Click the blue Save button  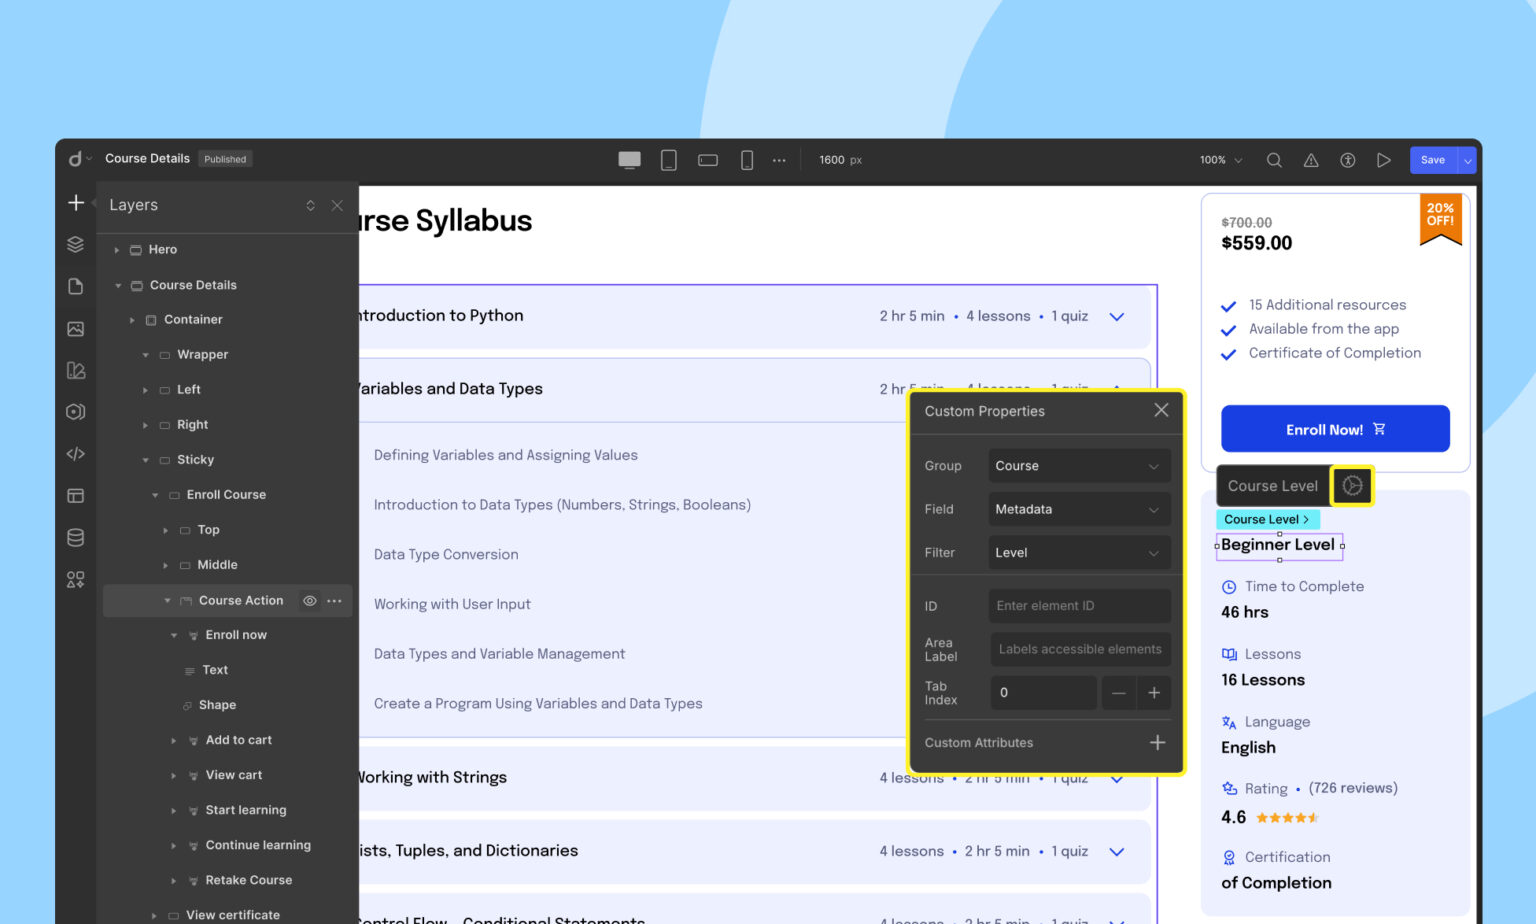point(1433,160)
